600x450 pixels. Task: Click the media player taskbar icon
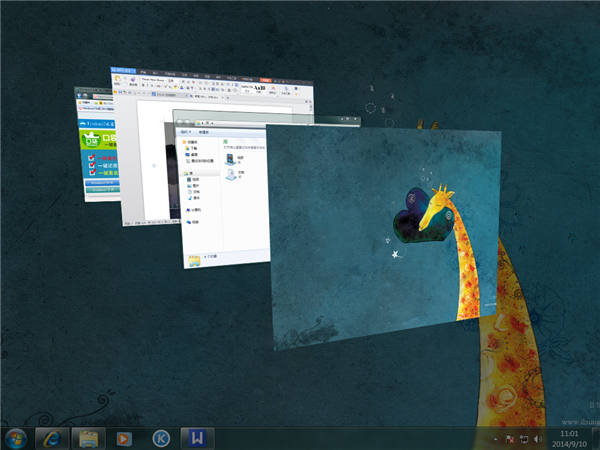[x=124, y=438]
